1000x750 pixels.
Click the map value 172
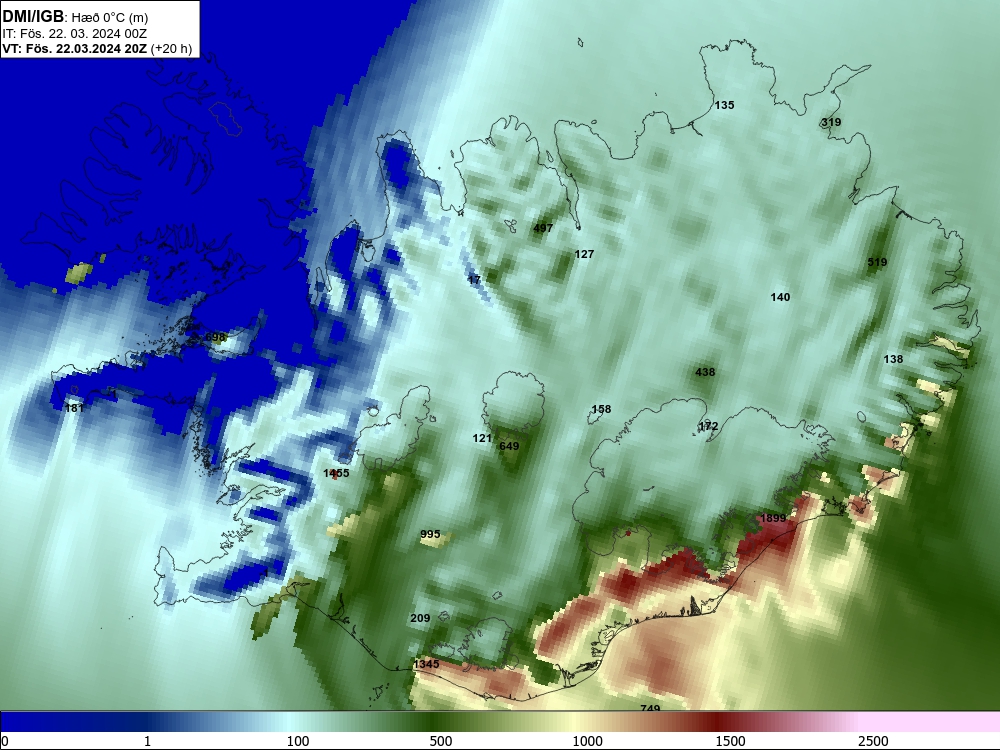708,427
